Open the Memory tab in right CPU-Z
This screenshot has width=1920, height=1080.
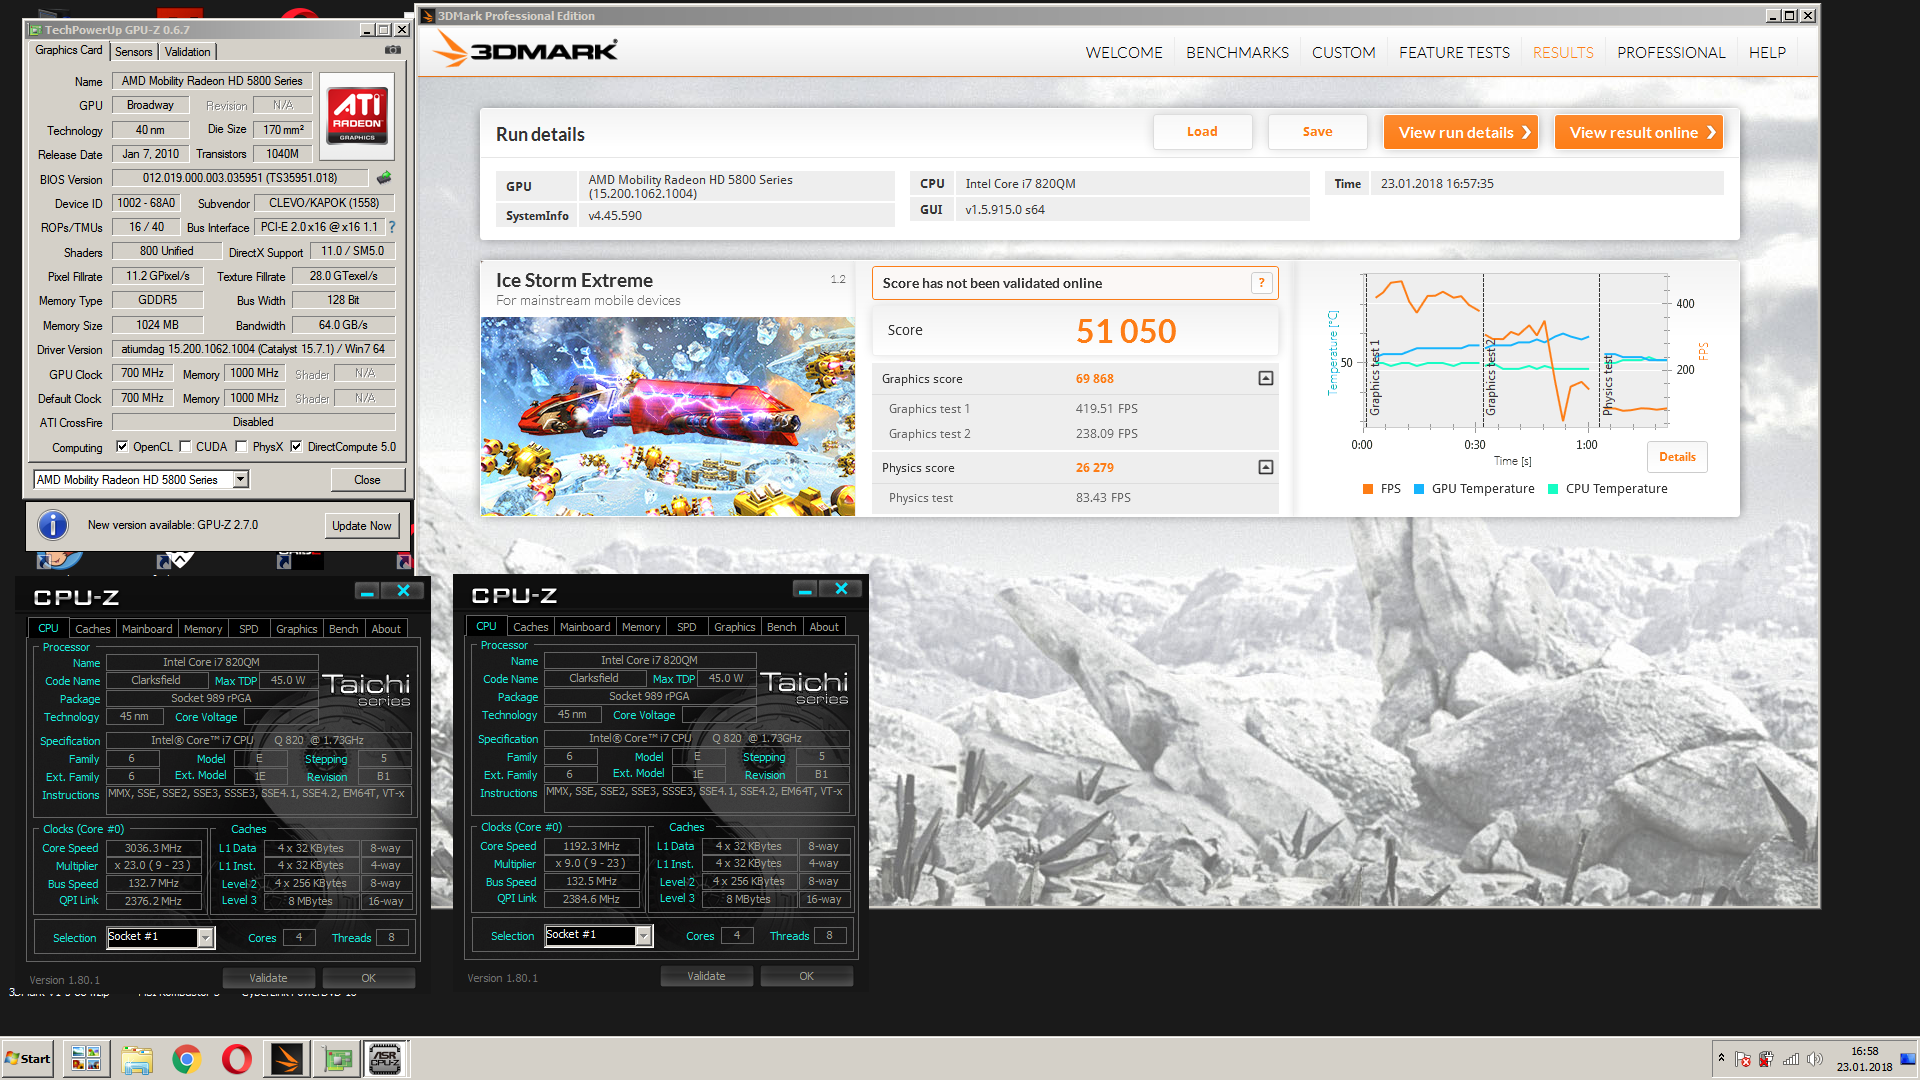(x=641, y=627)
